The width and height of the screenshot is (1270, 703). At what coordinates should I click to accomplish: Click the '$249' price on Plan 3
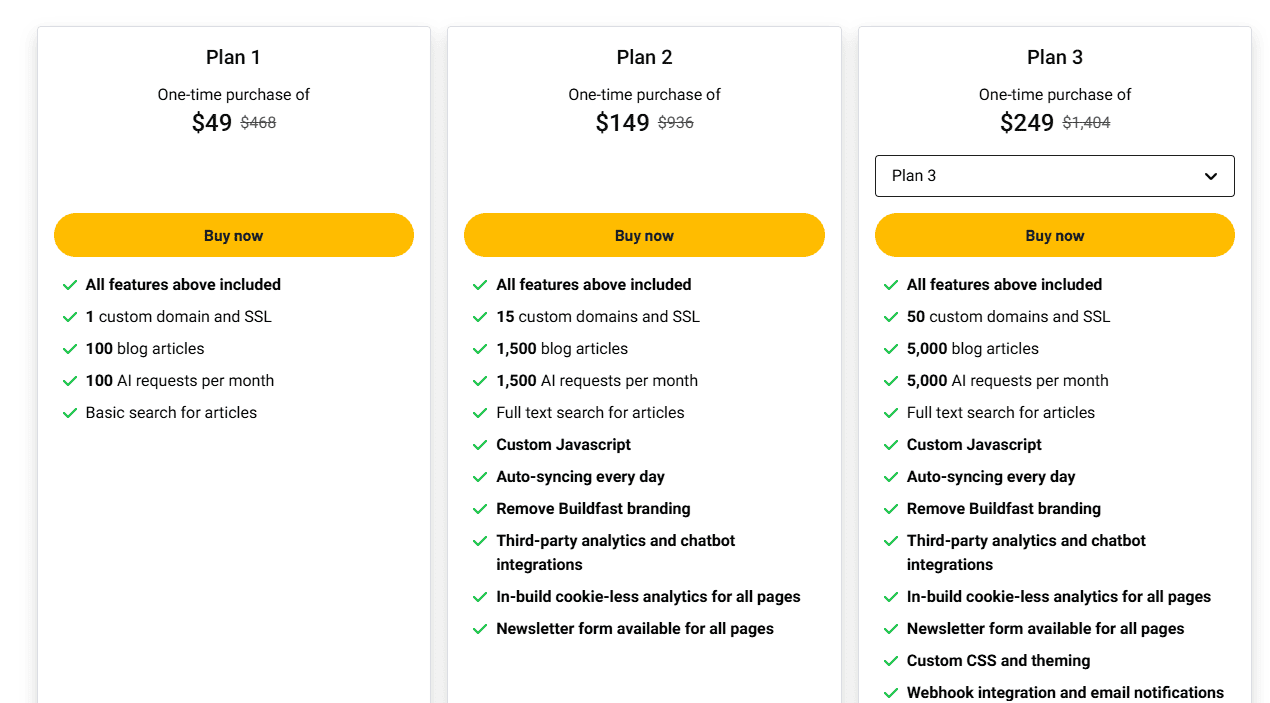tap(1026, 122)
